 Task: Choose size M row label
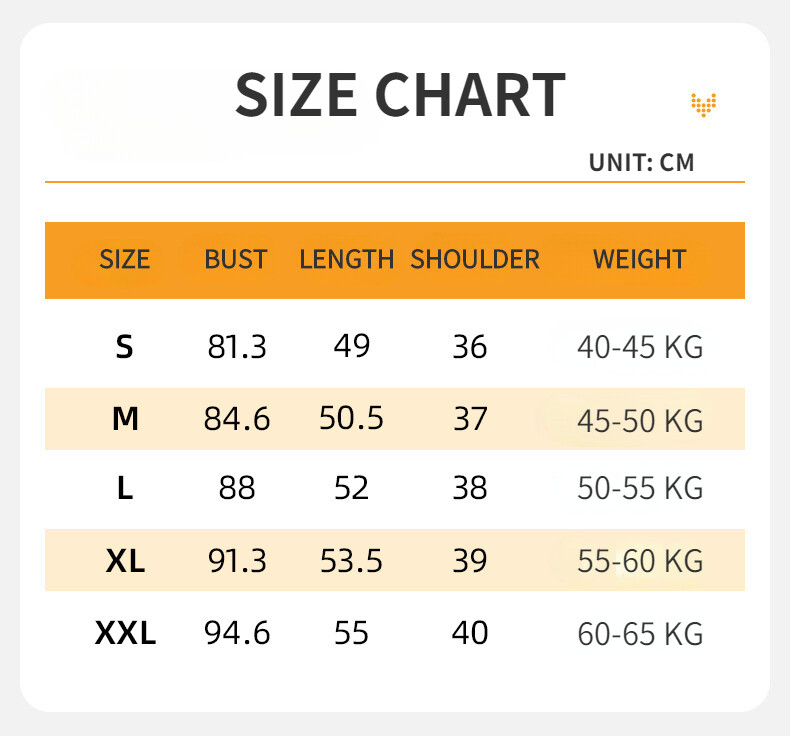(x=125, y=419)
